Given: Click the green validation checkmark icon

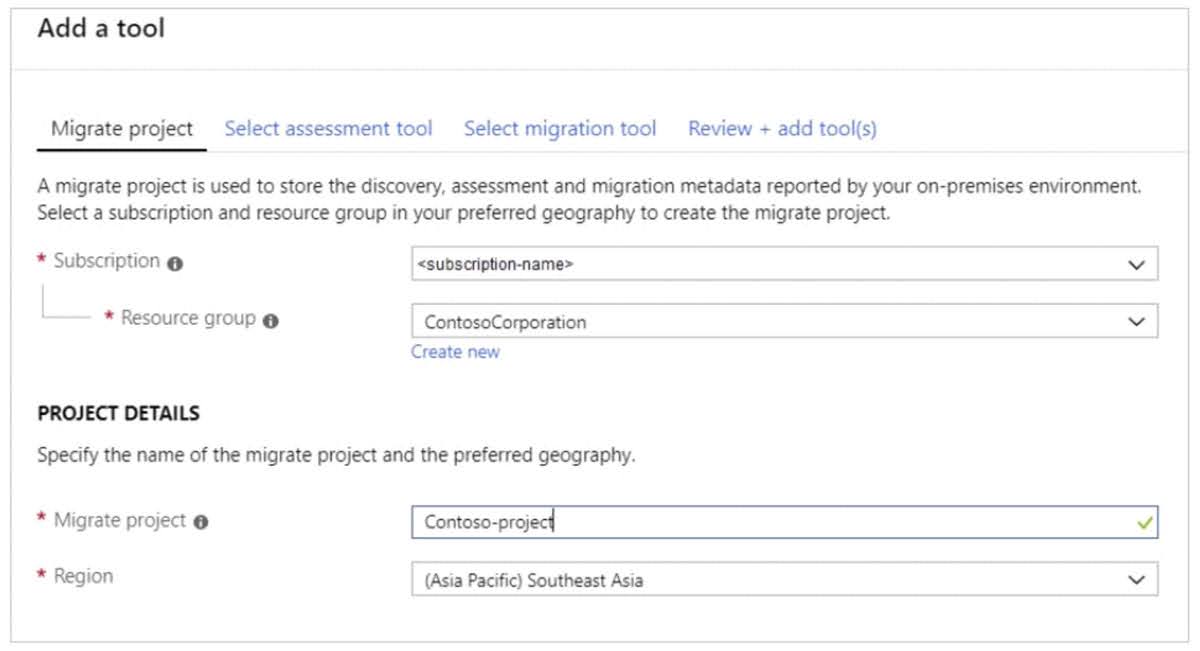Looking at the screenshot, I should [x=1145, y=522].
